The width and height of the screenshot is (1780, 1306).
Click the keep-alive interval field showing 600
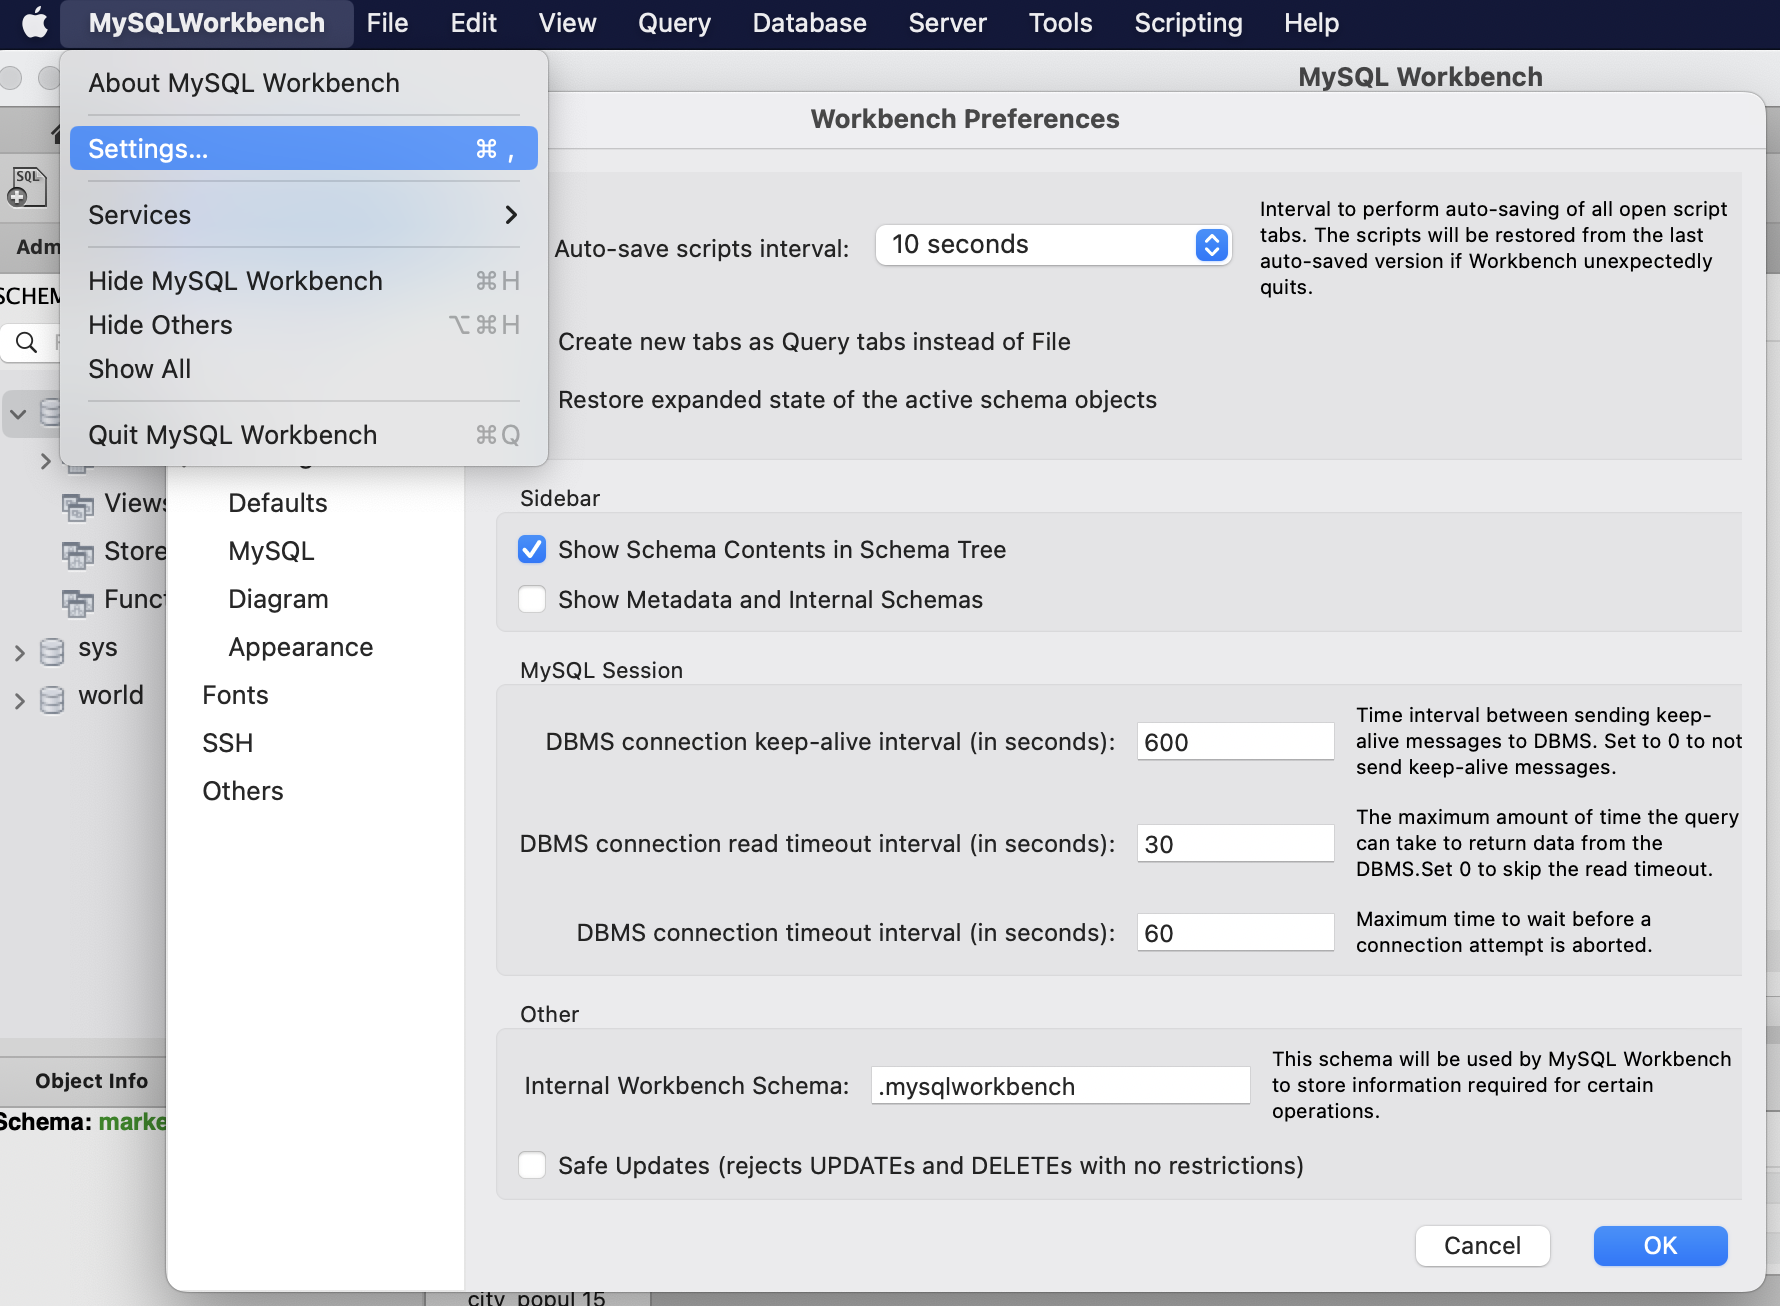point(1235,742)
